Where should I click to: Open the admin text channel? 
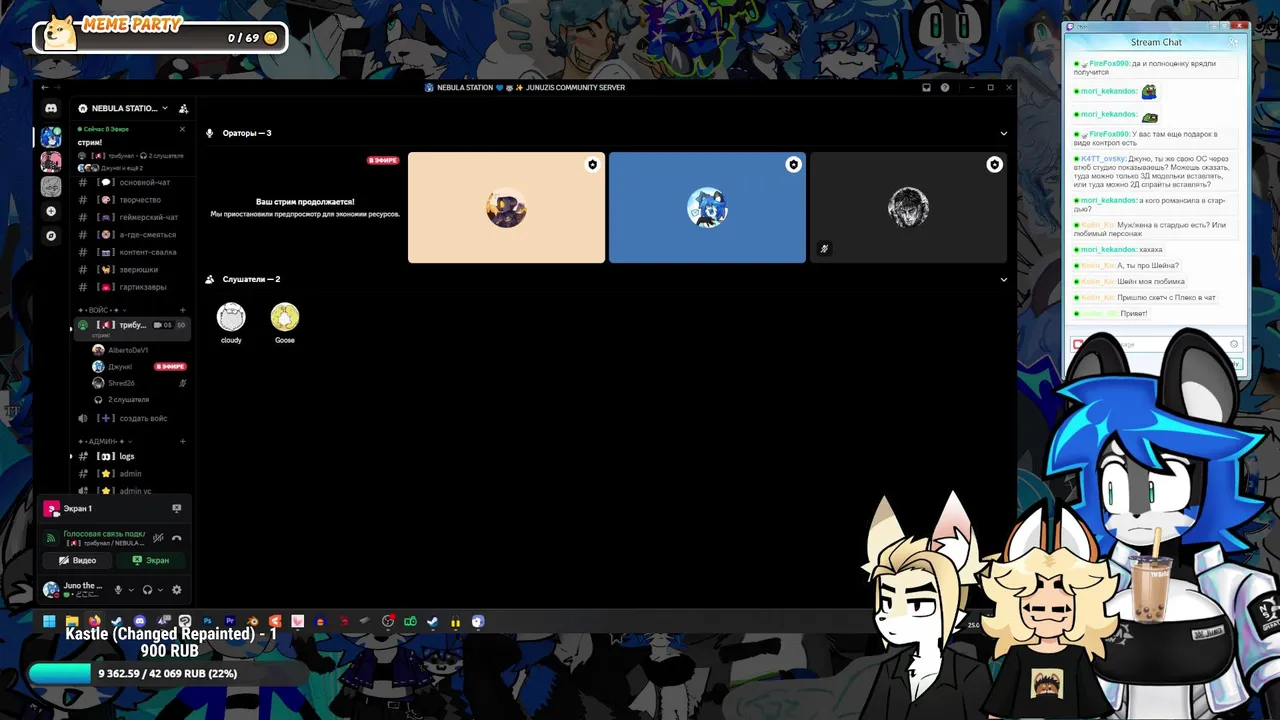pos(132,474)
